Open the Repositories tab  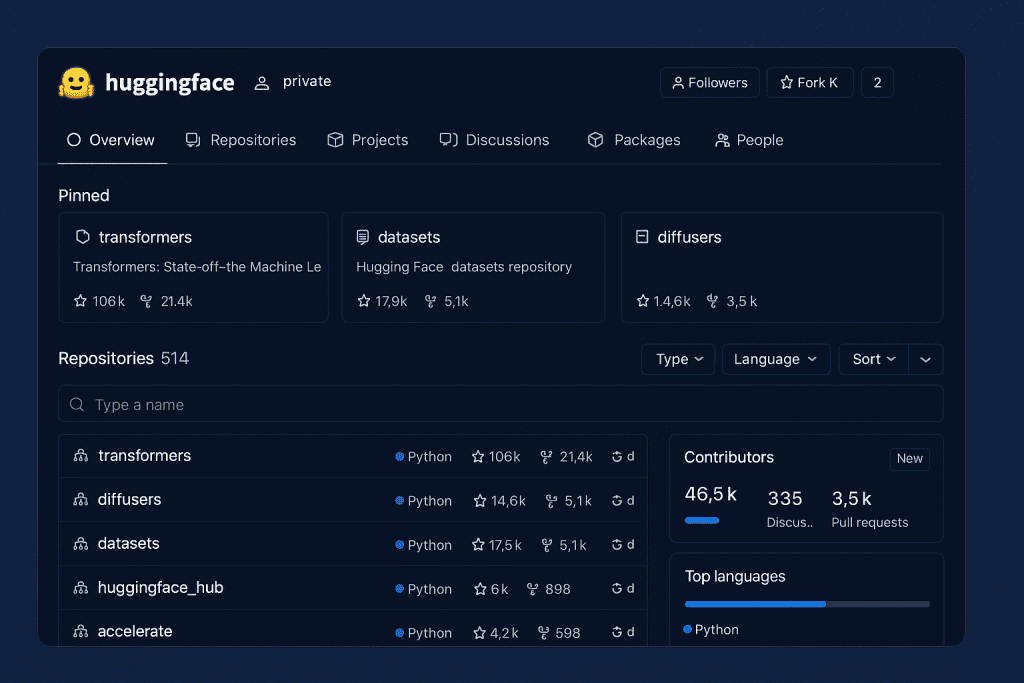241,140
